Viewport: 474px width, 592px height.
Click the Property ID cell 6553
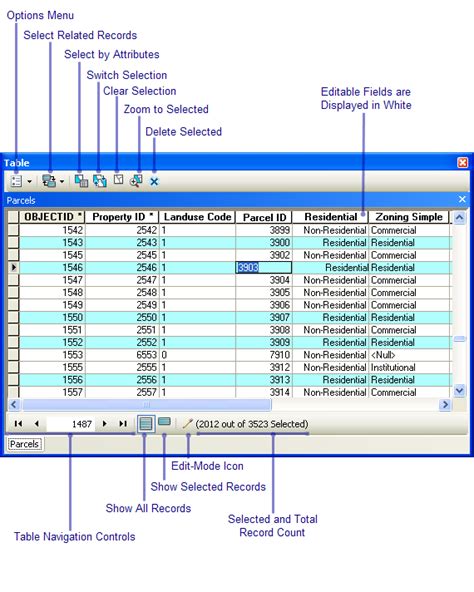point(122,355)
